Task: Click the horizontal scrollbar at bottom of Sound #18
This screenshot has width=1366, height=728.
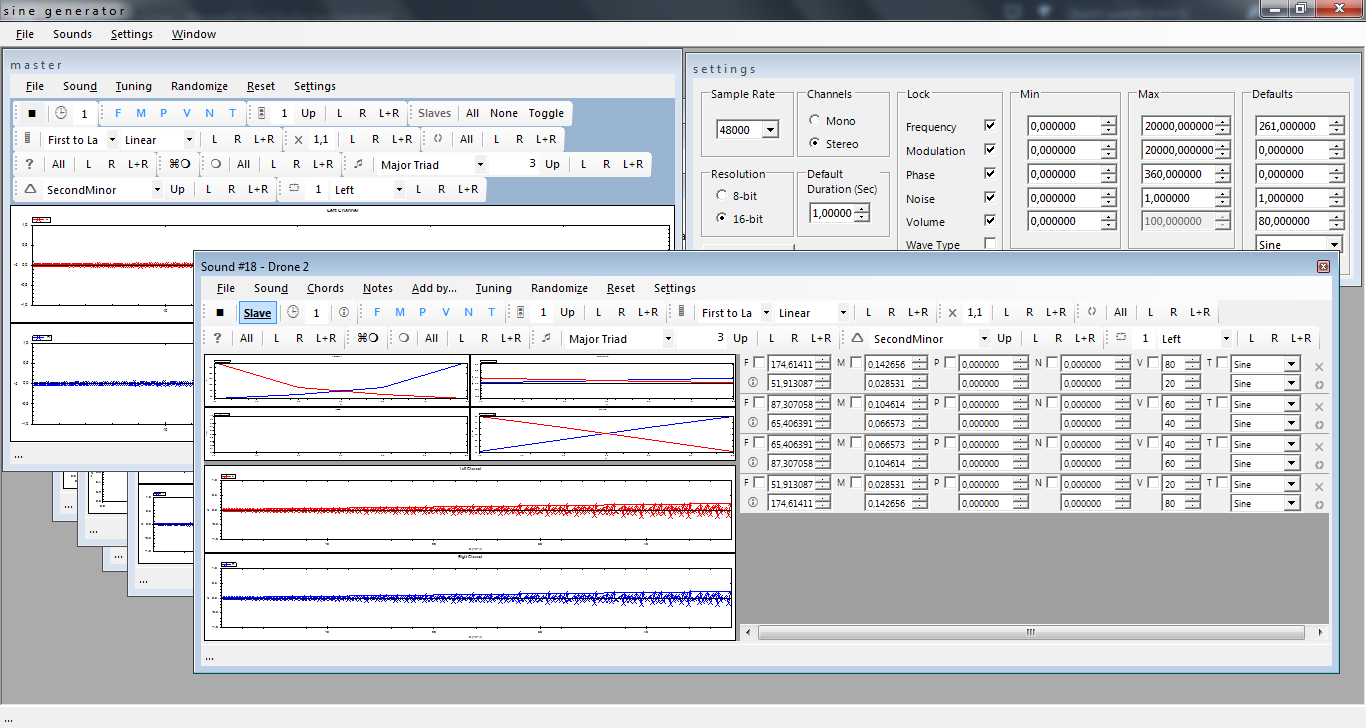Action: pyautogui.click(x=1030, y=632)
